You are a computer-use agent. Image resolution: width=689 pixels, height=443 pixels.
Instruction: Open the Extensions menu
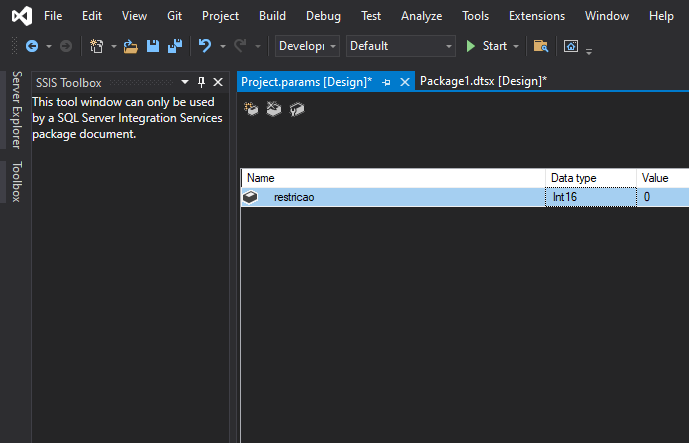(x=537, y=16)
